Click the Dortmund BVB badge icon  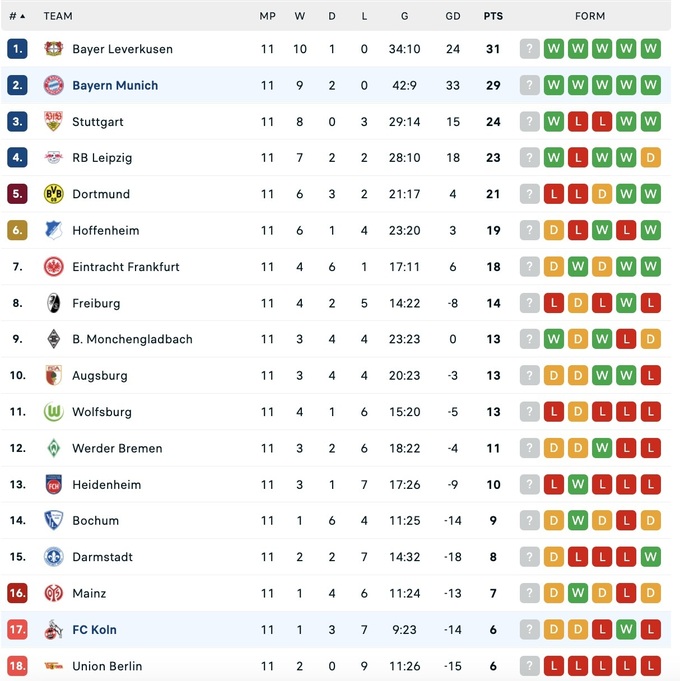point(53,194)
